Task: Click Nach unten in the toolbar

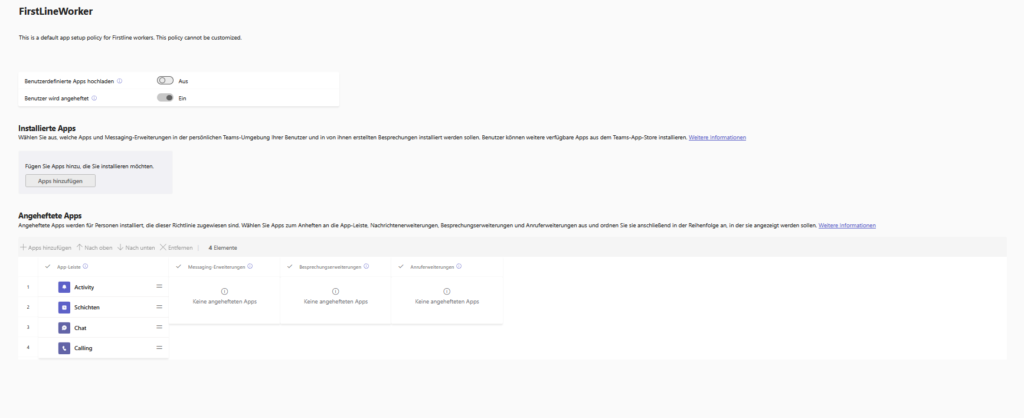Action: point(136,247)
